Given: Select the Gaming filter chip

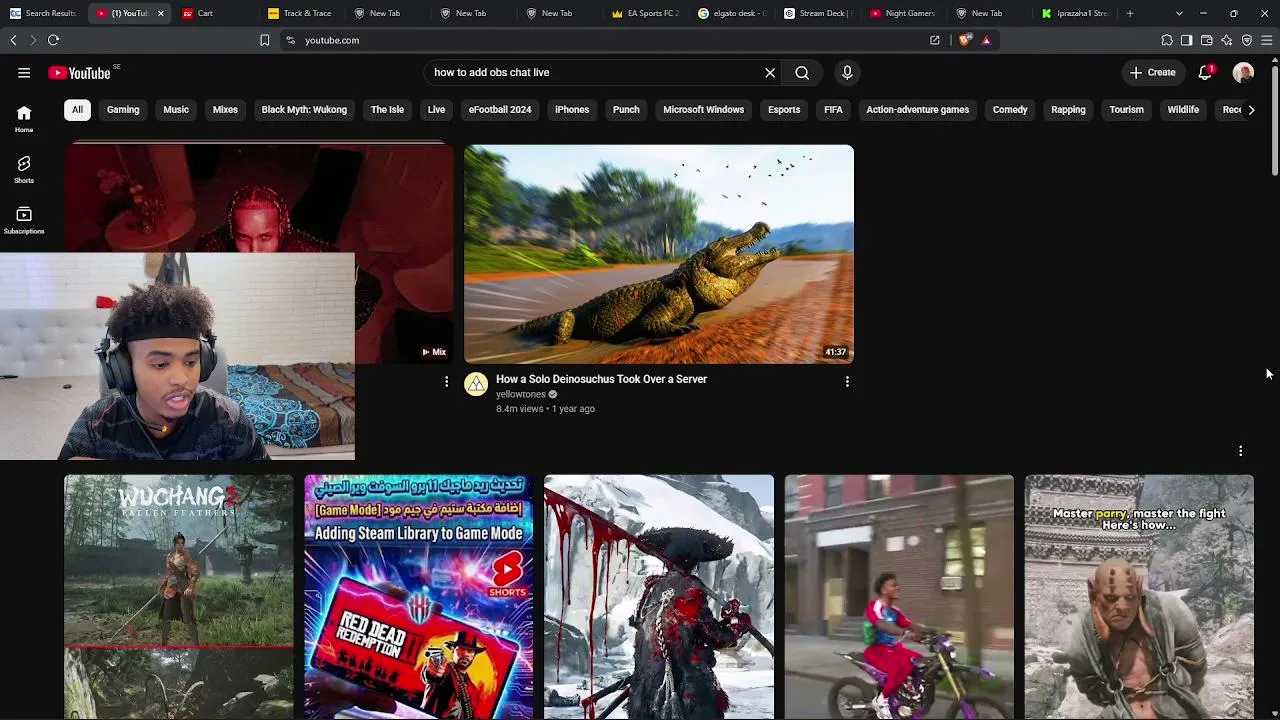Looking at the screenshot, I should pyautogui.click(x=123, y=109).
